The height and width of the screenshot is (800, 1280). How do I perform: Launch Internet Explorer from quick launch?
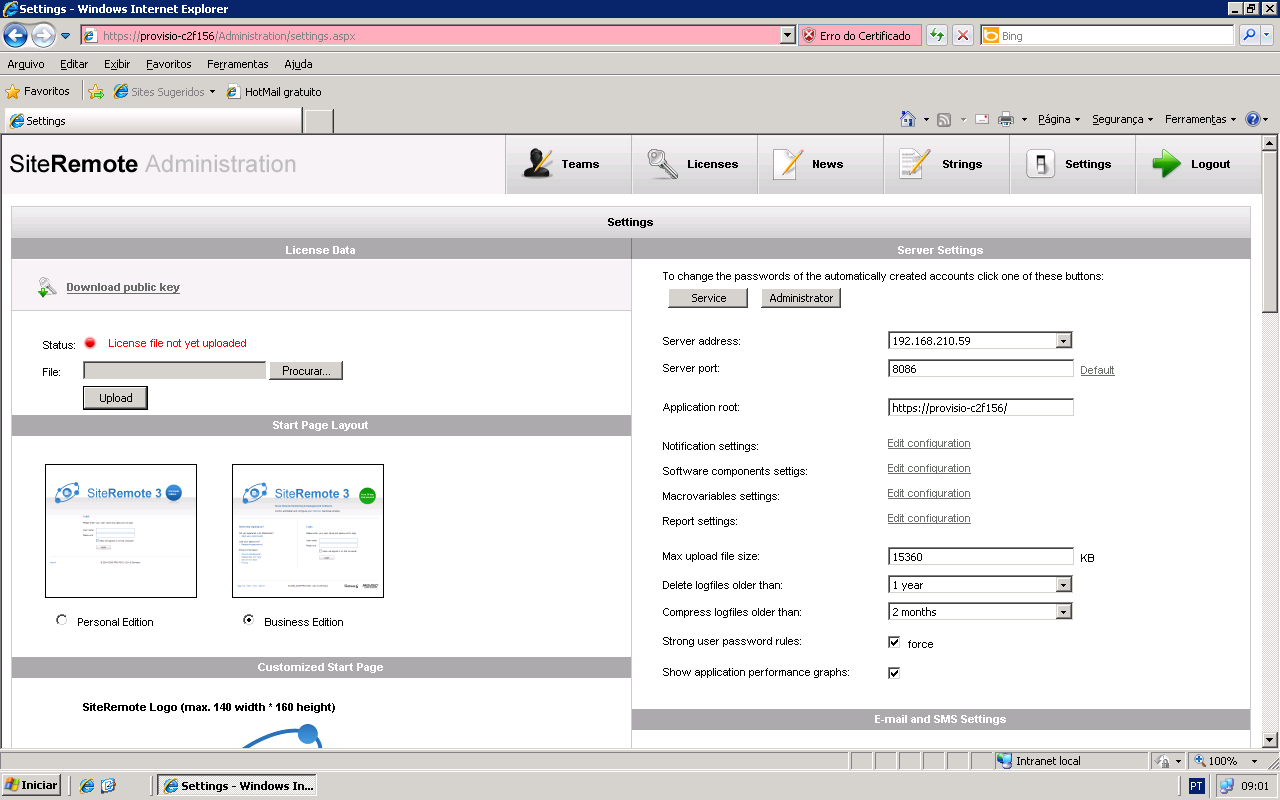coord(87,786)
